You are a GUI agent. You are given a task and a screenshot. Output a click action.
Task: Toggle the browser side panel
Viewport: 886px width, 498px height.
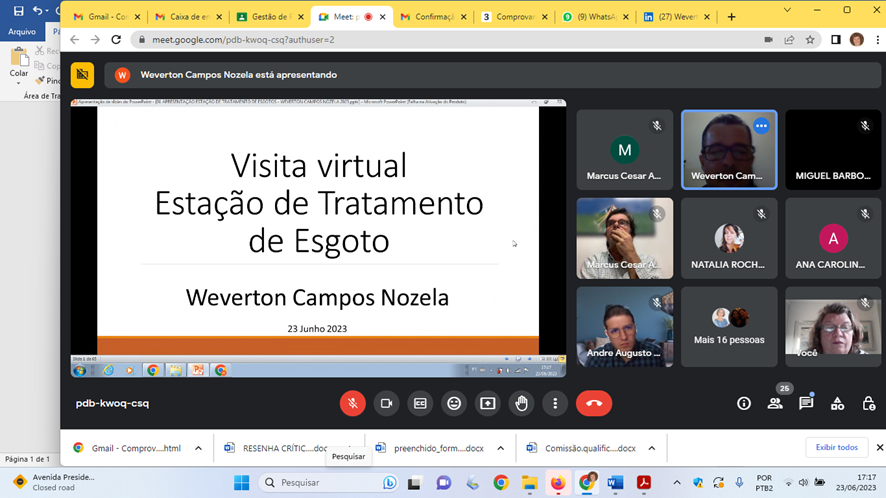pos(836,40)
